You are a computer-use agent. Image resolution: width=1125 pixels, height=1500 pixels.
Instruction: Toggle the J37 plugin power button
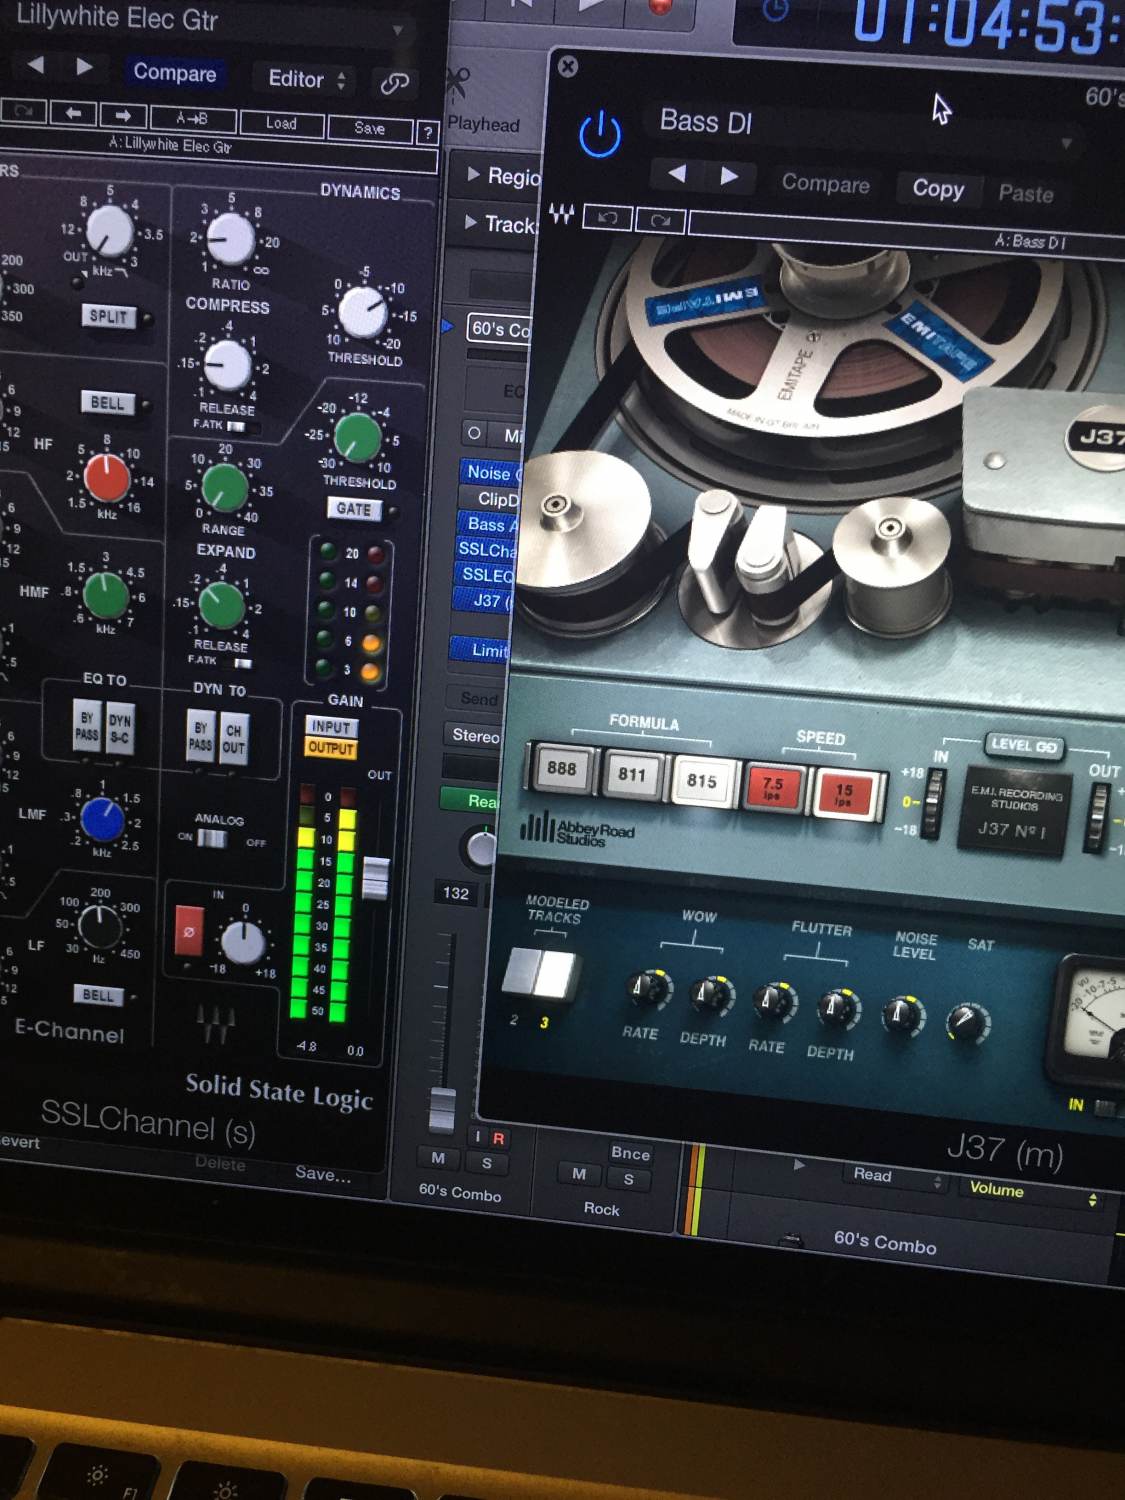(x=600, y=134)
